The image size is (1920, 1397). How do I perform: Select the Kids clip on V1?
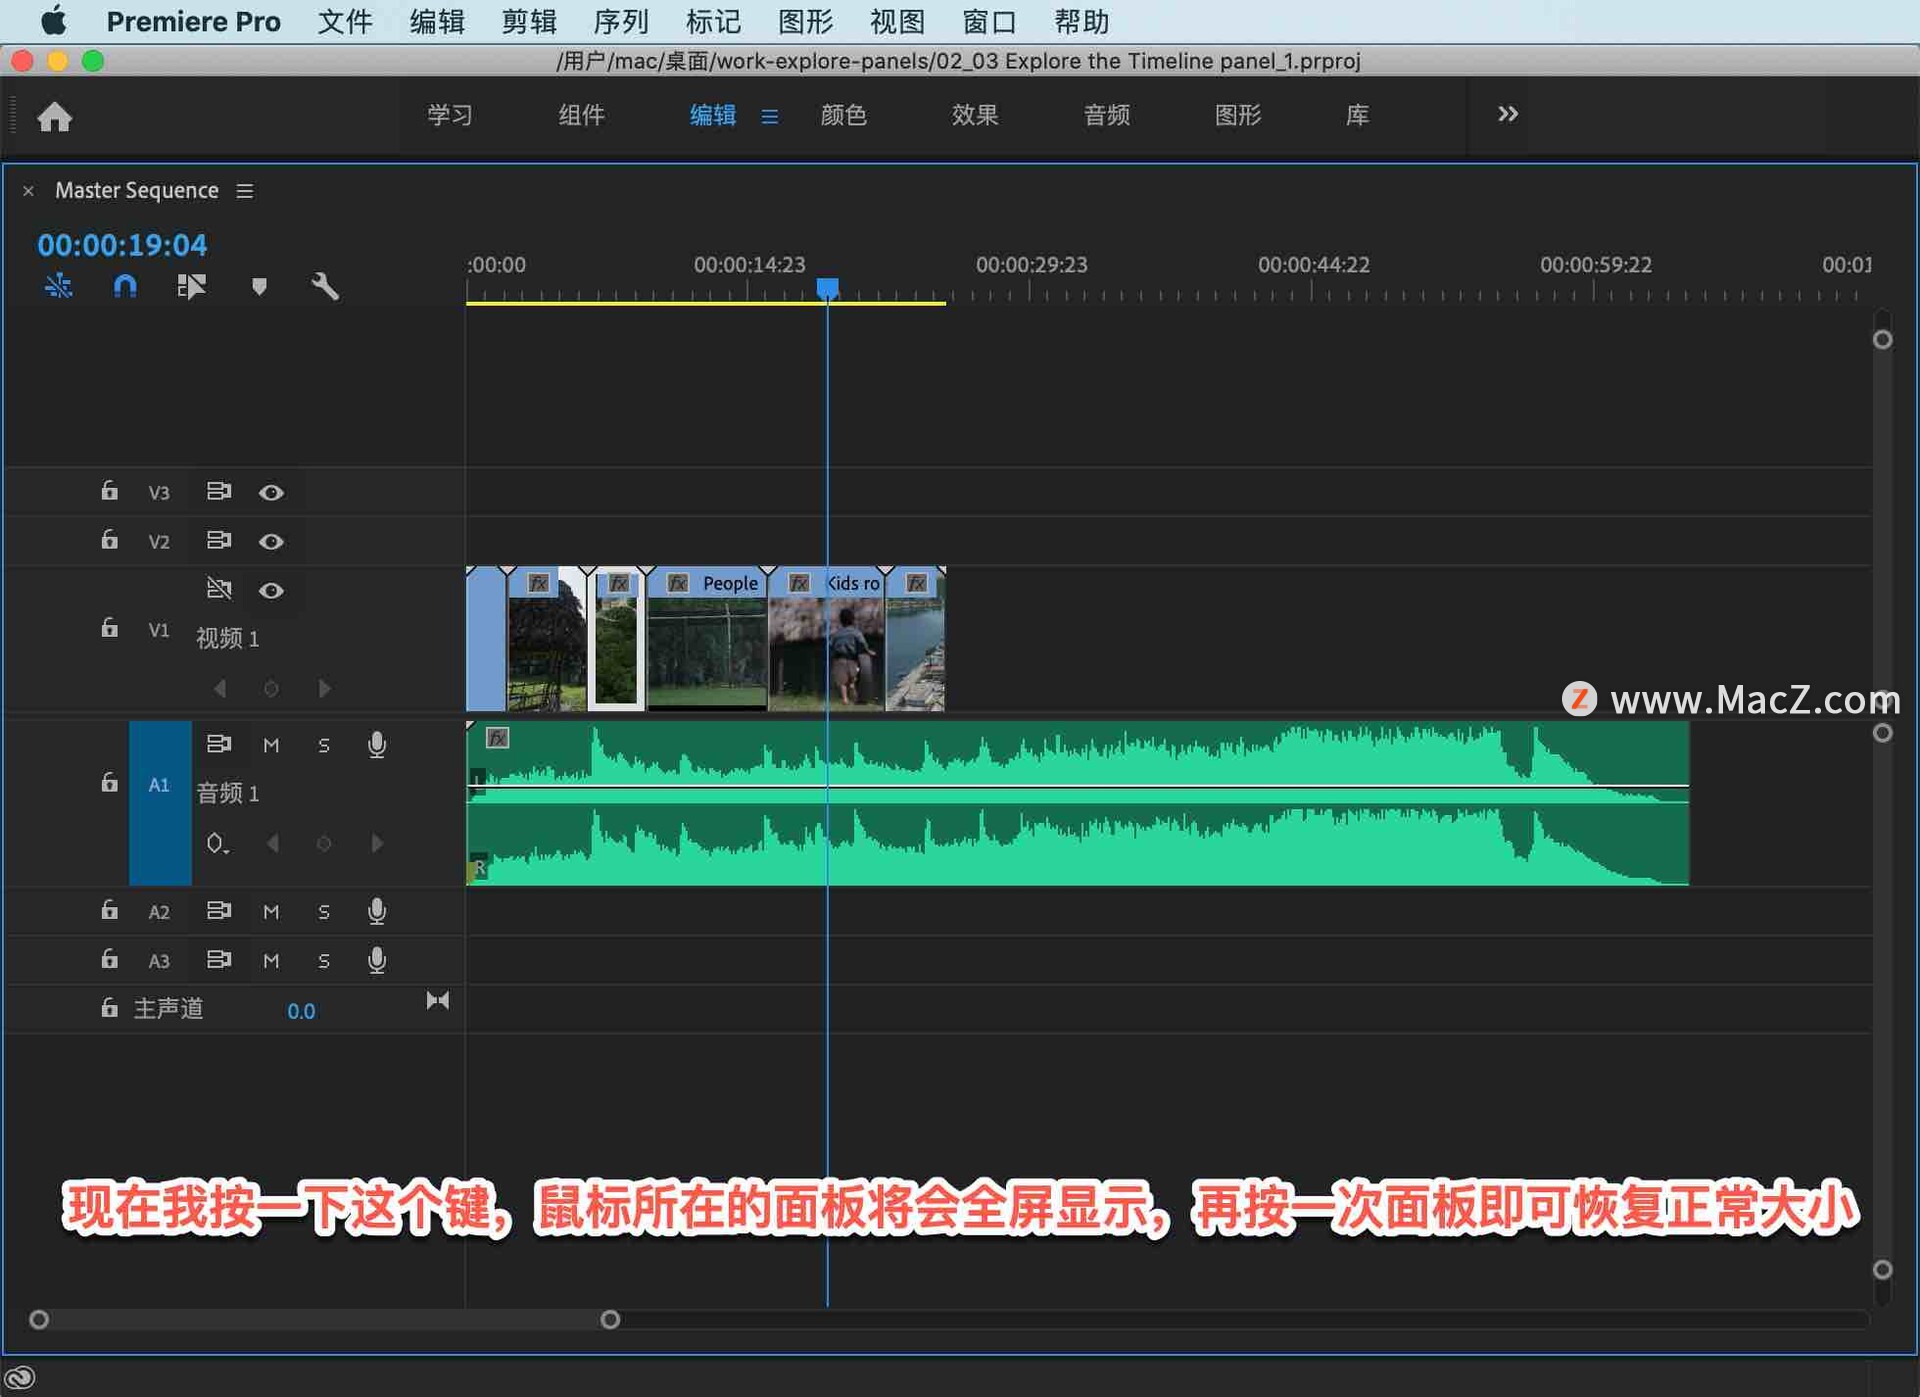click(826, 638)
